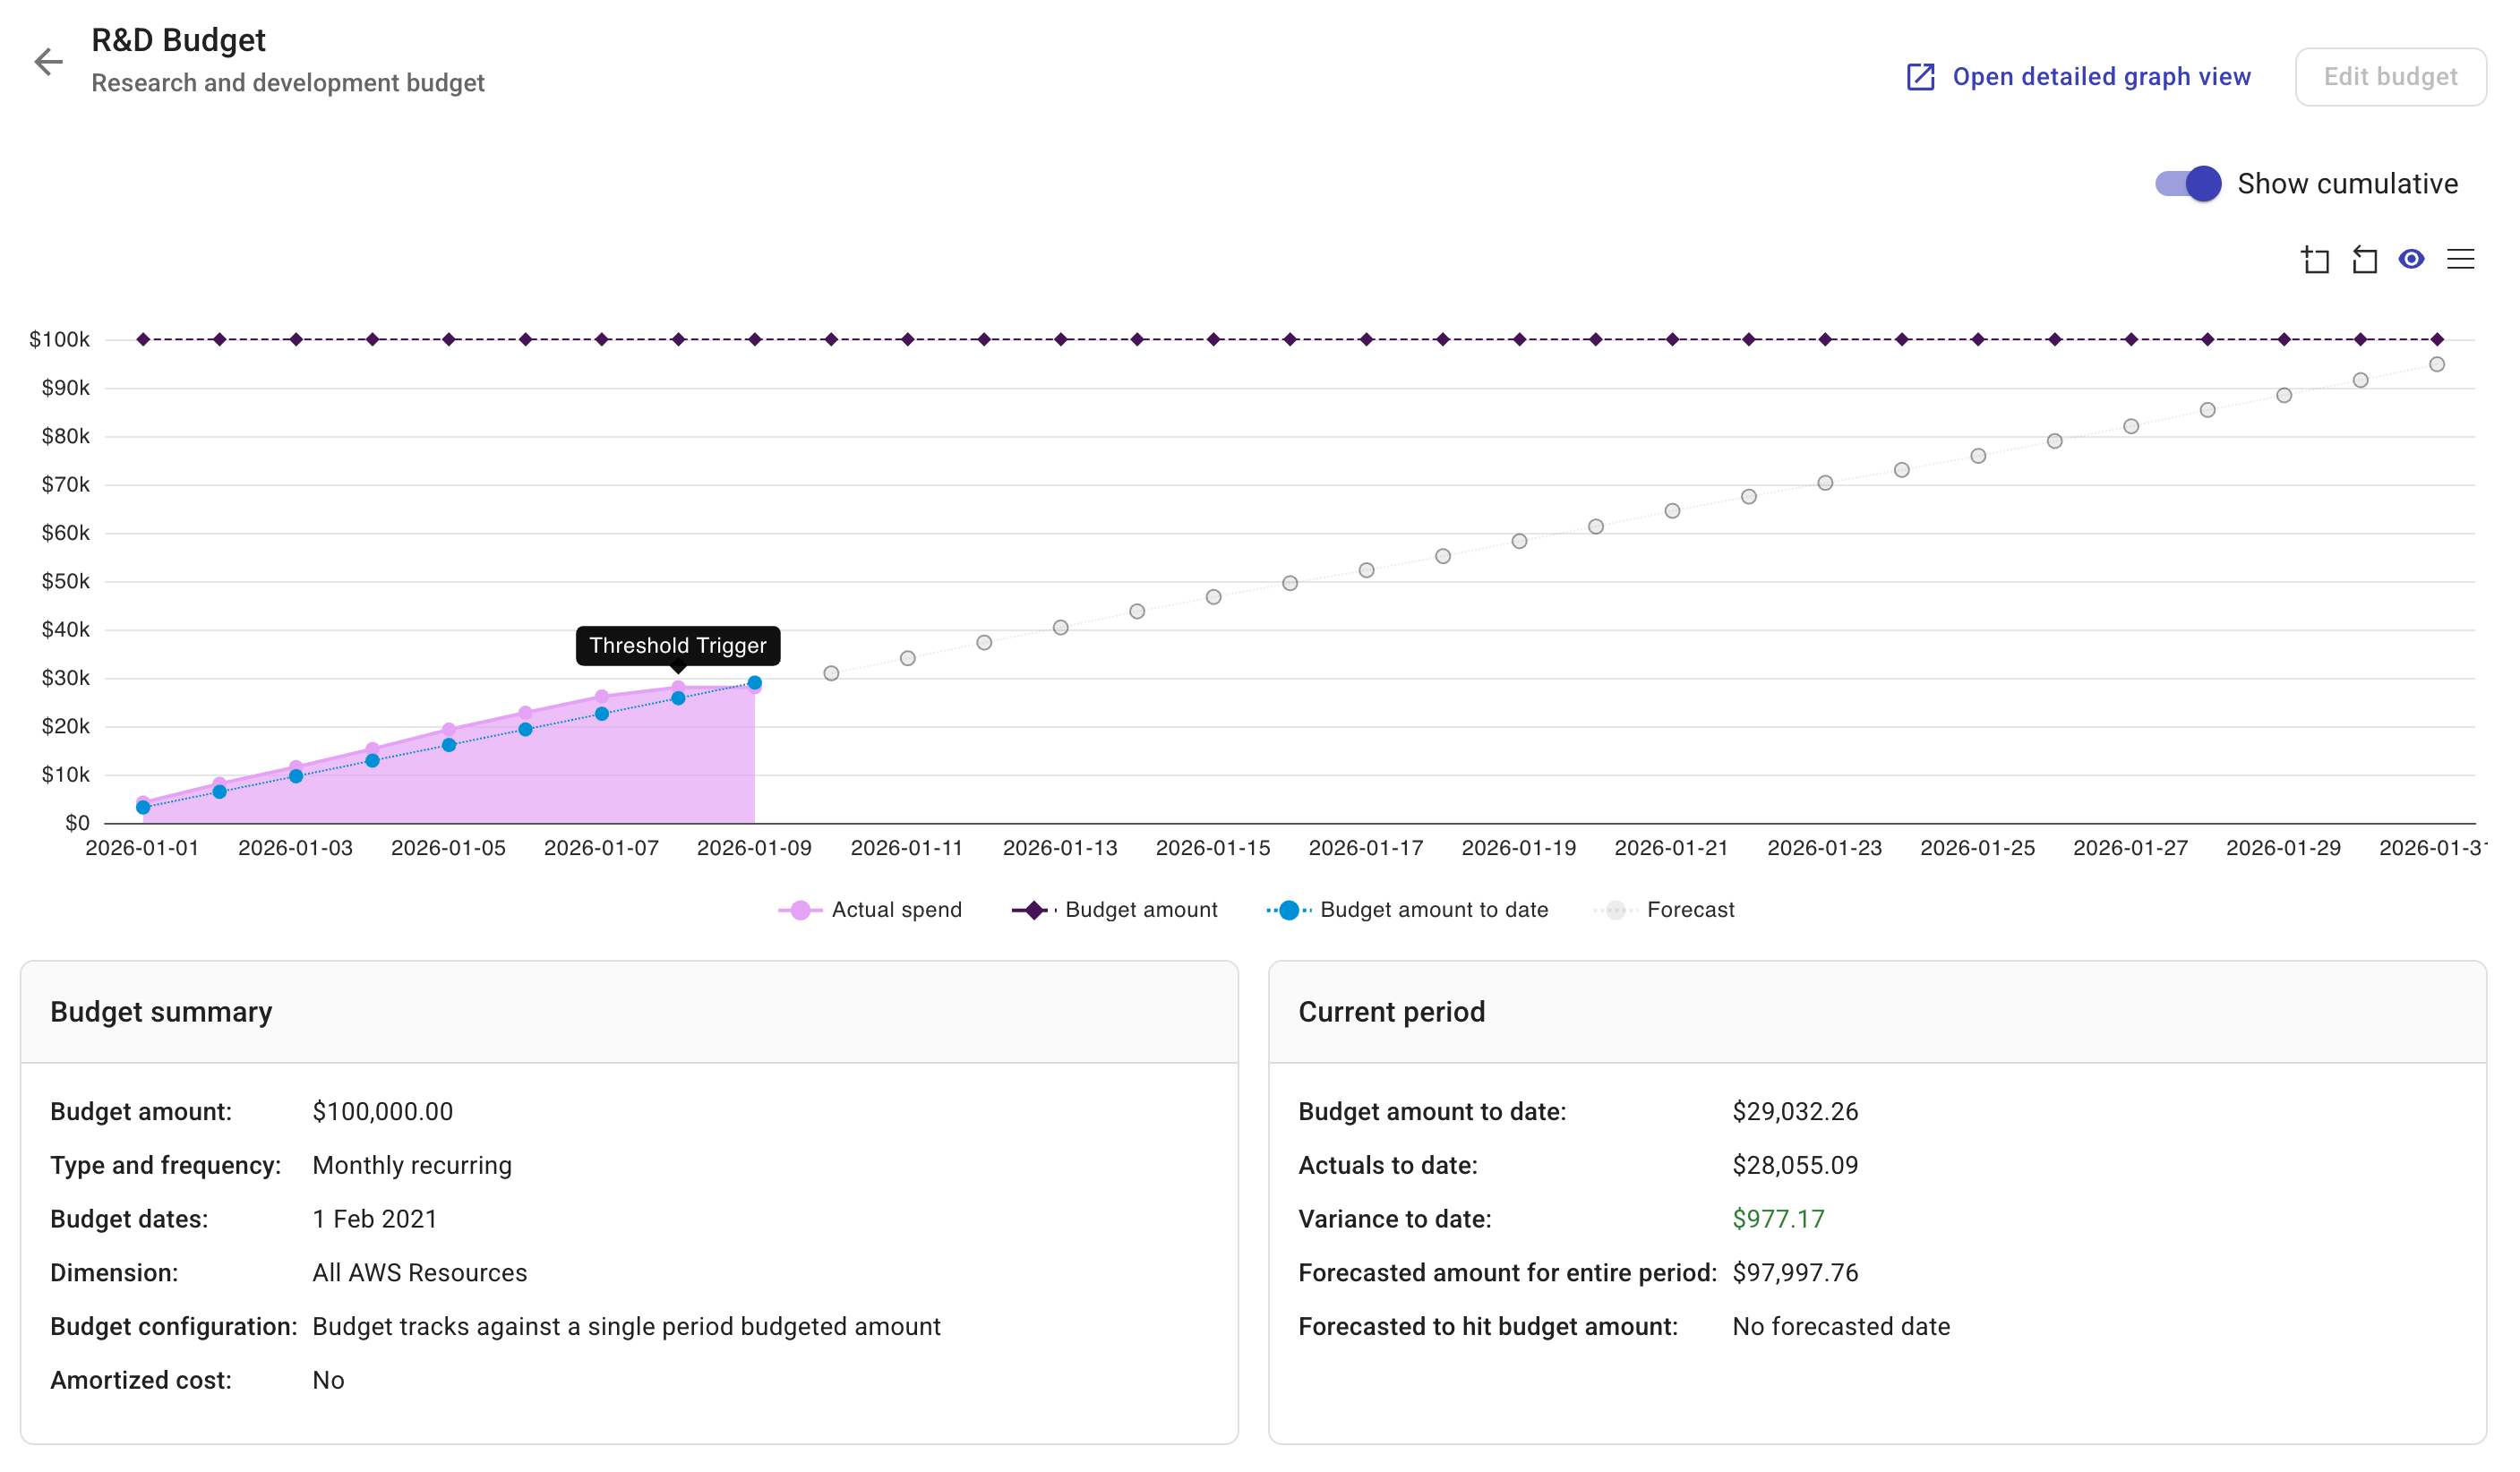
Task: Click the Edit budget button
Action: (x=2390, y=77)
